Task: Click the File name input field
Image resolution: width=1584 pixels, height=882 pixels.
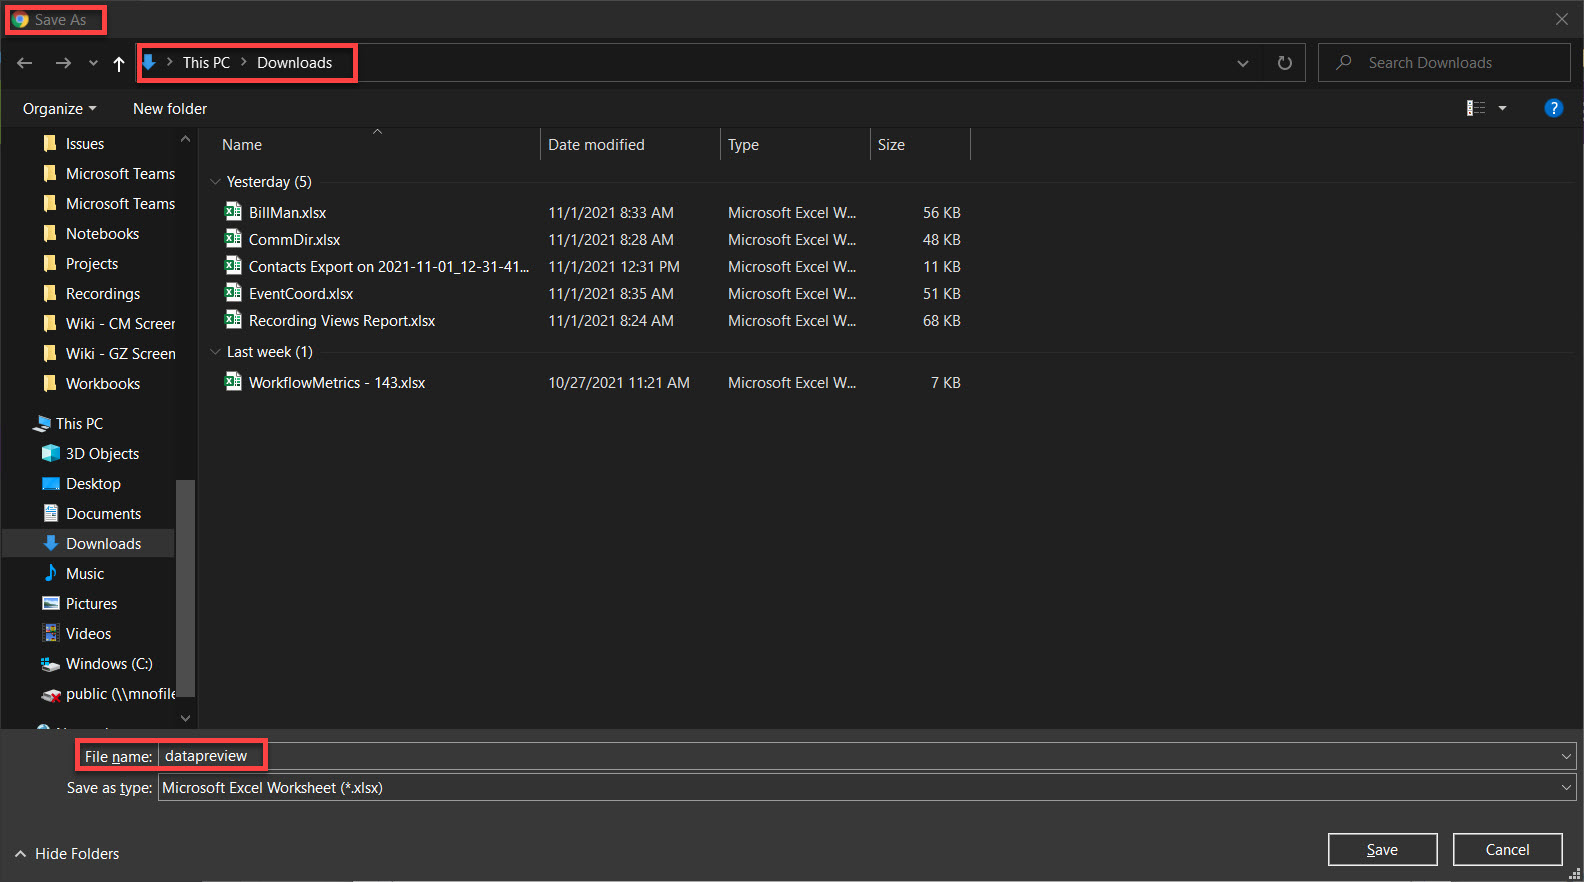Action: point(860,756)
